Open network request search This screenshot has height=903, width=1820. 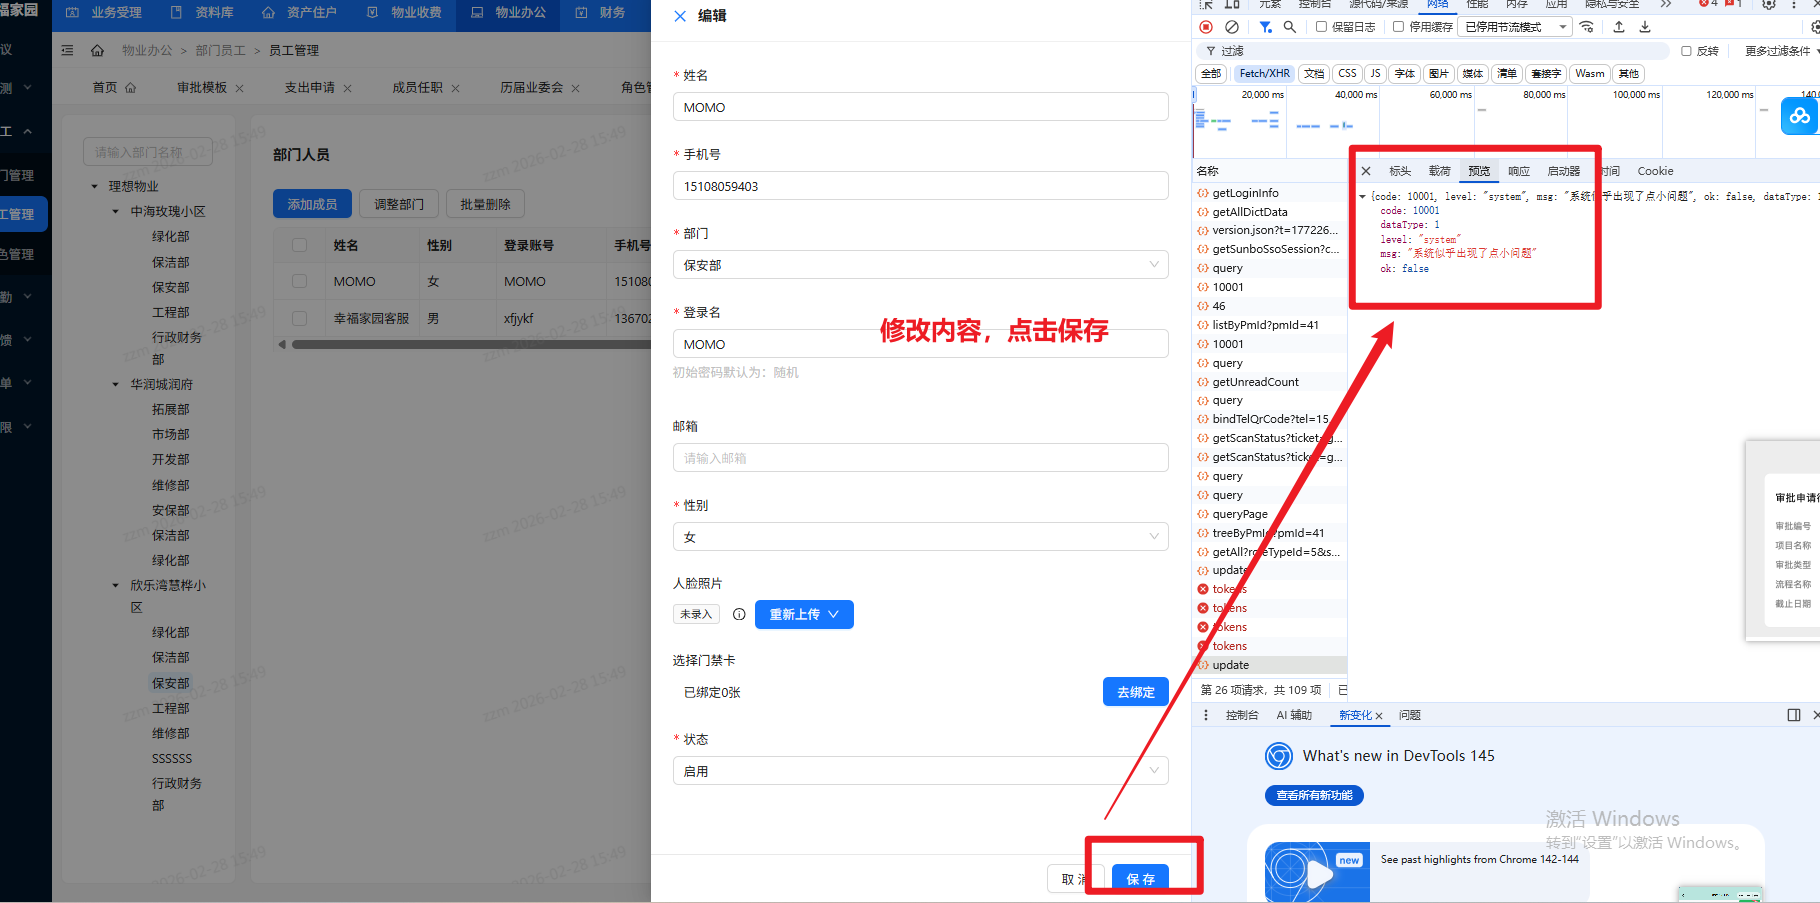(x=1290, y=27)
